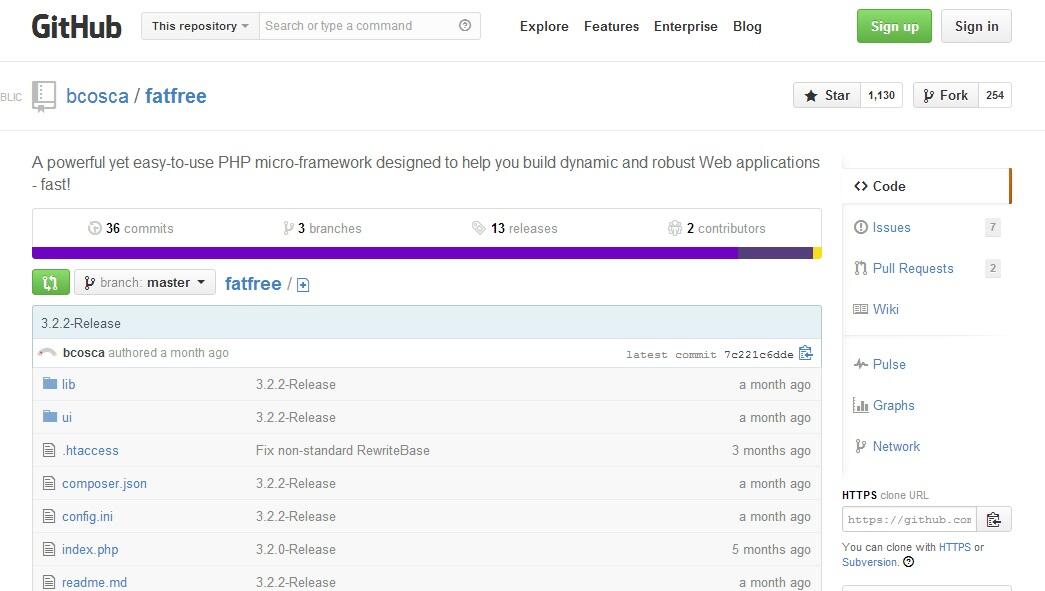
Task: Fork the fatfree repository
Action: [944, 95]
